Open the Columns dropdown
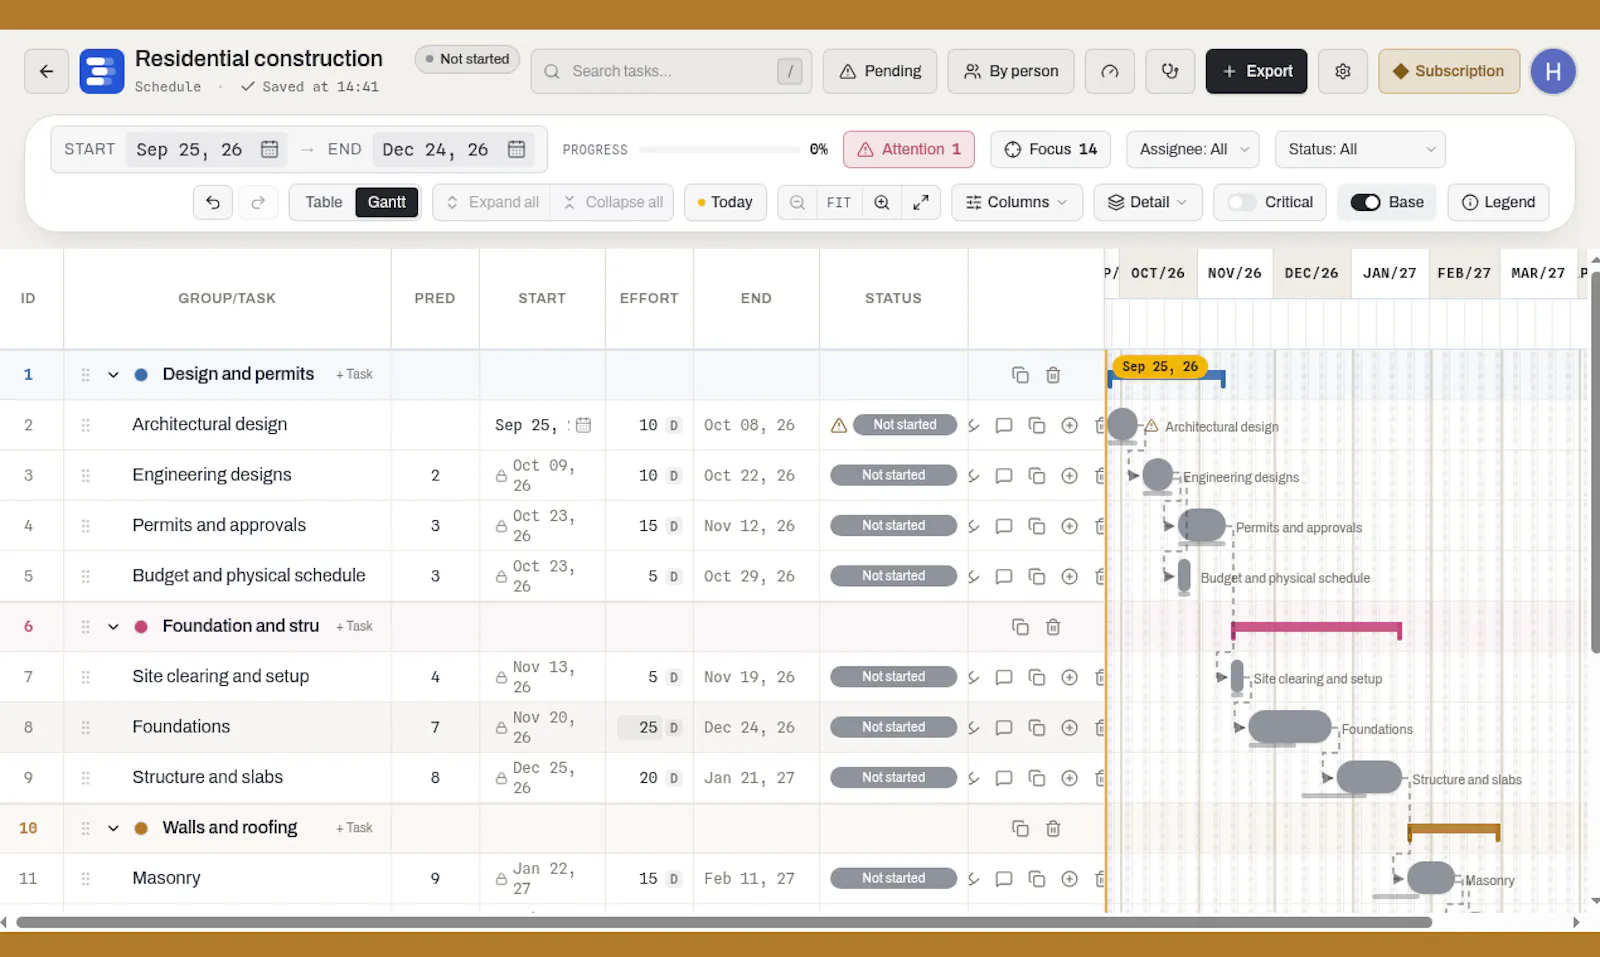 [1016, 202]
